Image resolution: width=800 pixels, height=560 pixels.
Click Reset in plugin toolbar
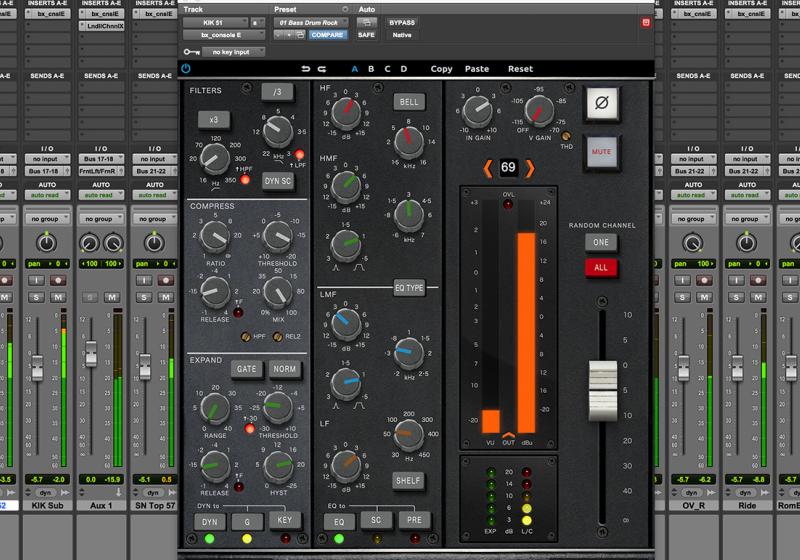(520, 69)
